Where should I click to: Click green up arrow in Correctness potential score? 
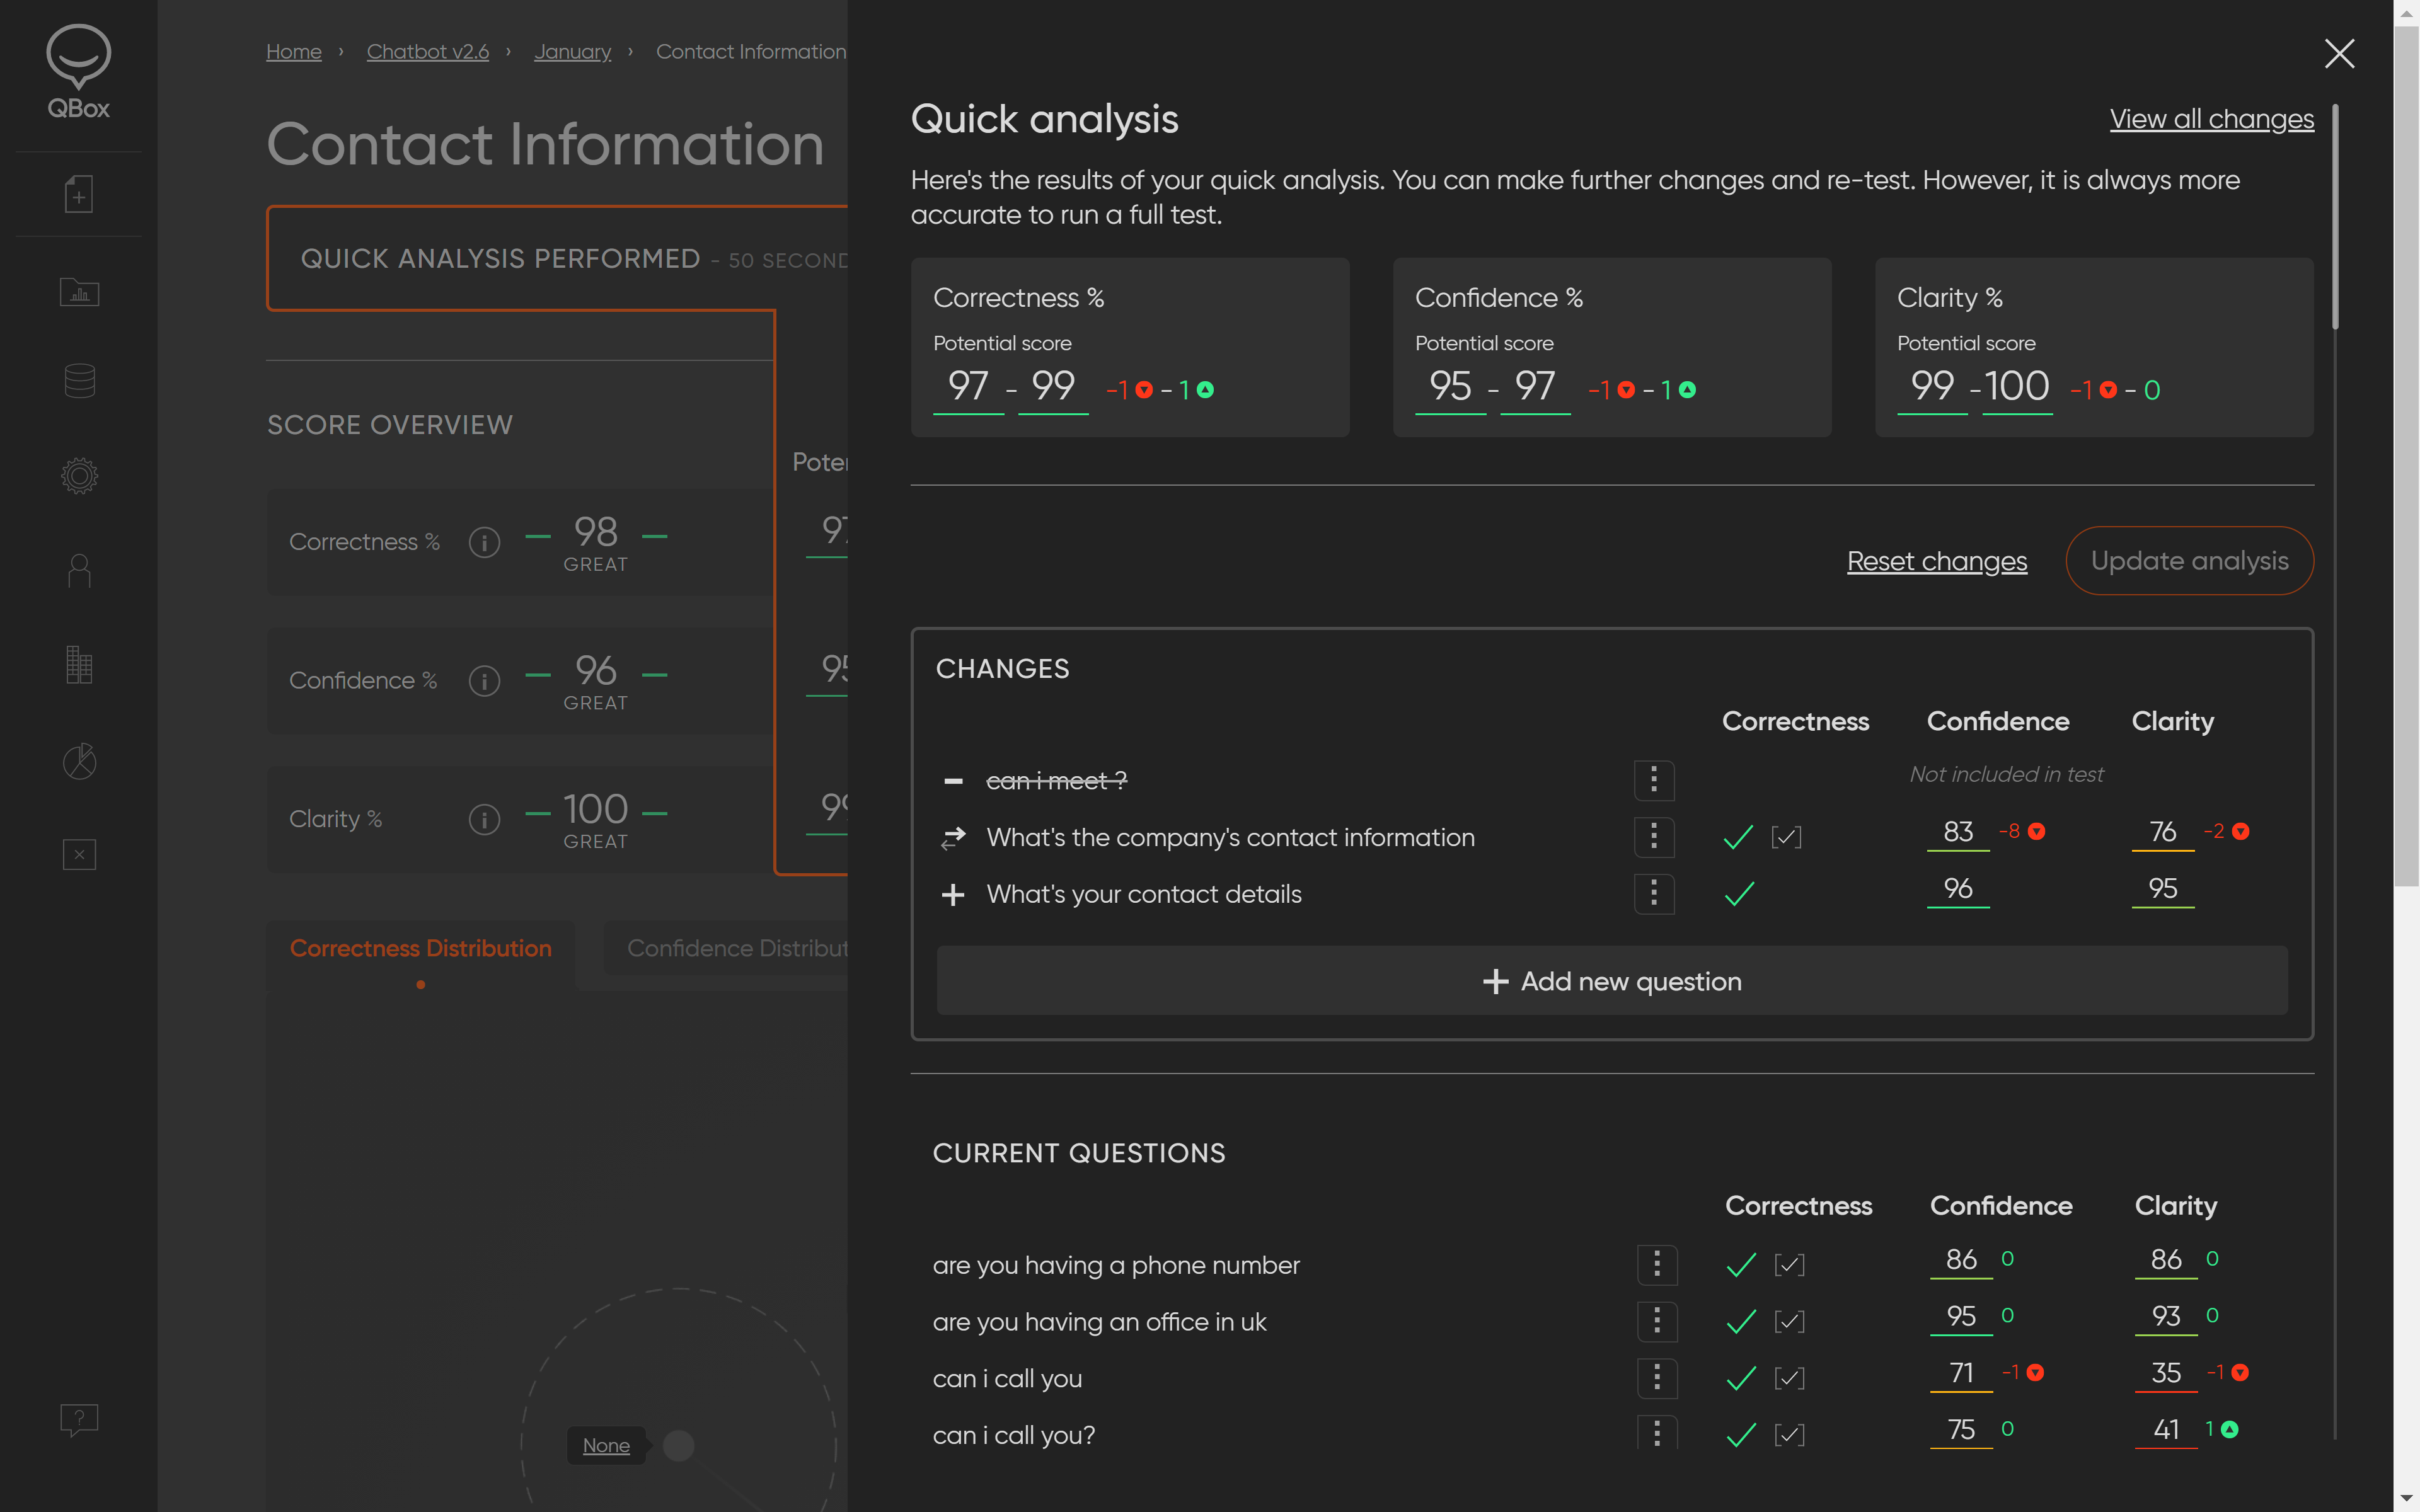pyautogui.click(x=1205, y=390)
